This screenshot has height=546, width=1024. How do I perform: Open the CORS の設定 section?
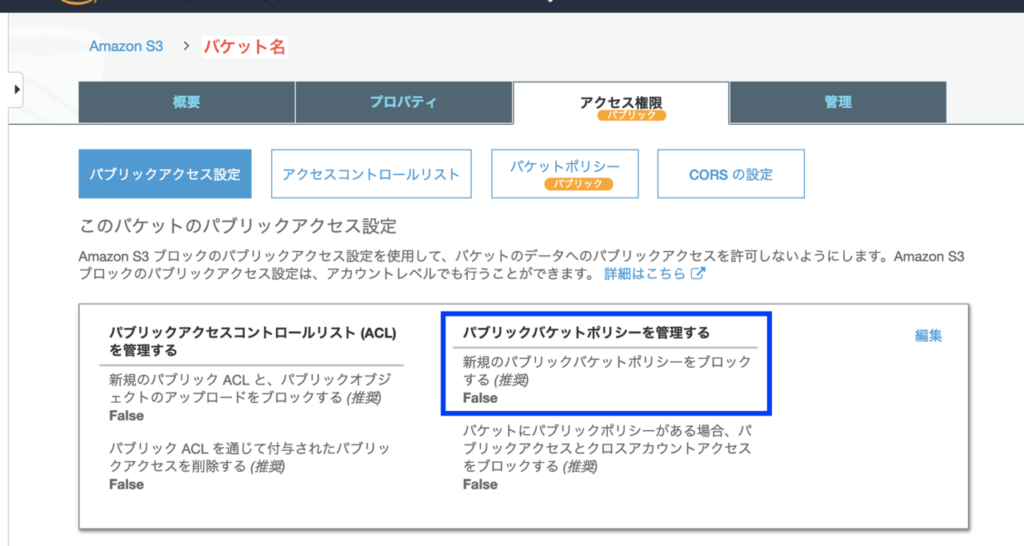pyautogui.click(x=731, y=174)
